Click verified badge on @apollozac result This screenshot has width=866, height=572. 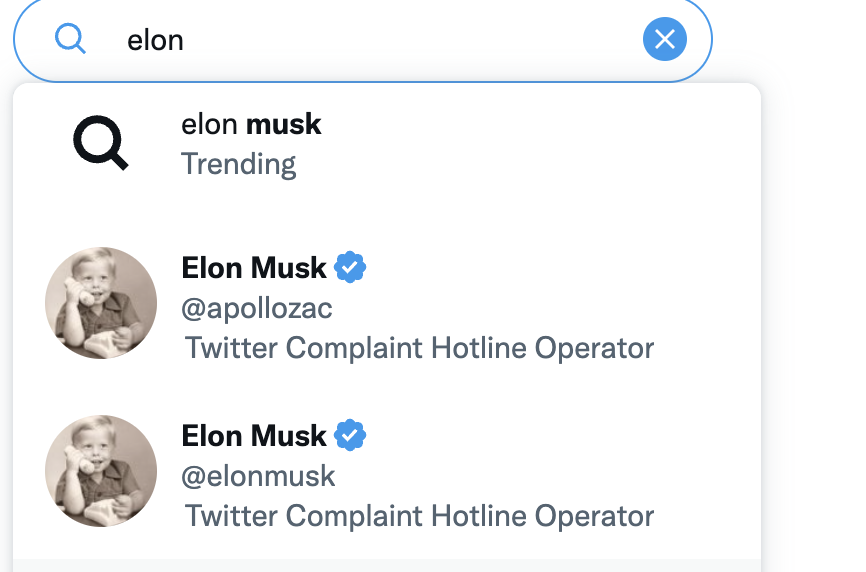tap(350, 268)
